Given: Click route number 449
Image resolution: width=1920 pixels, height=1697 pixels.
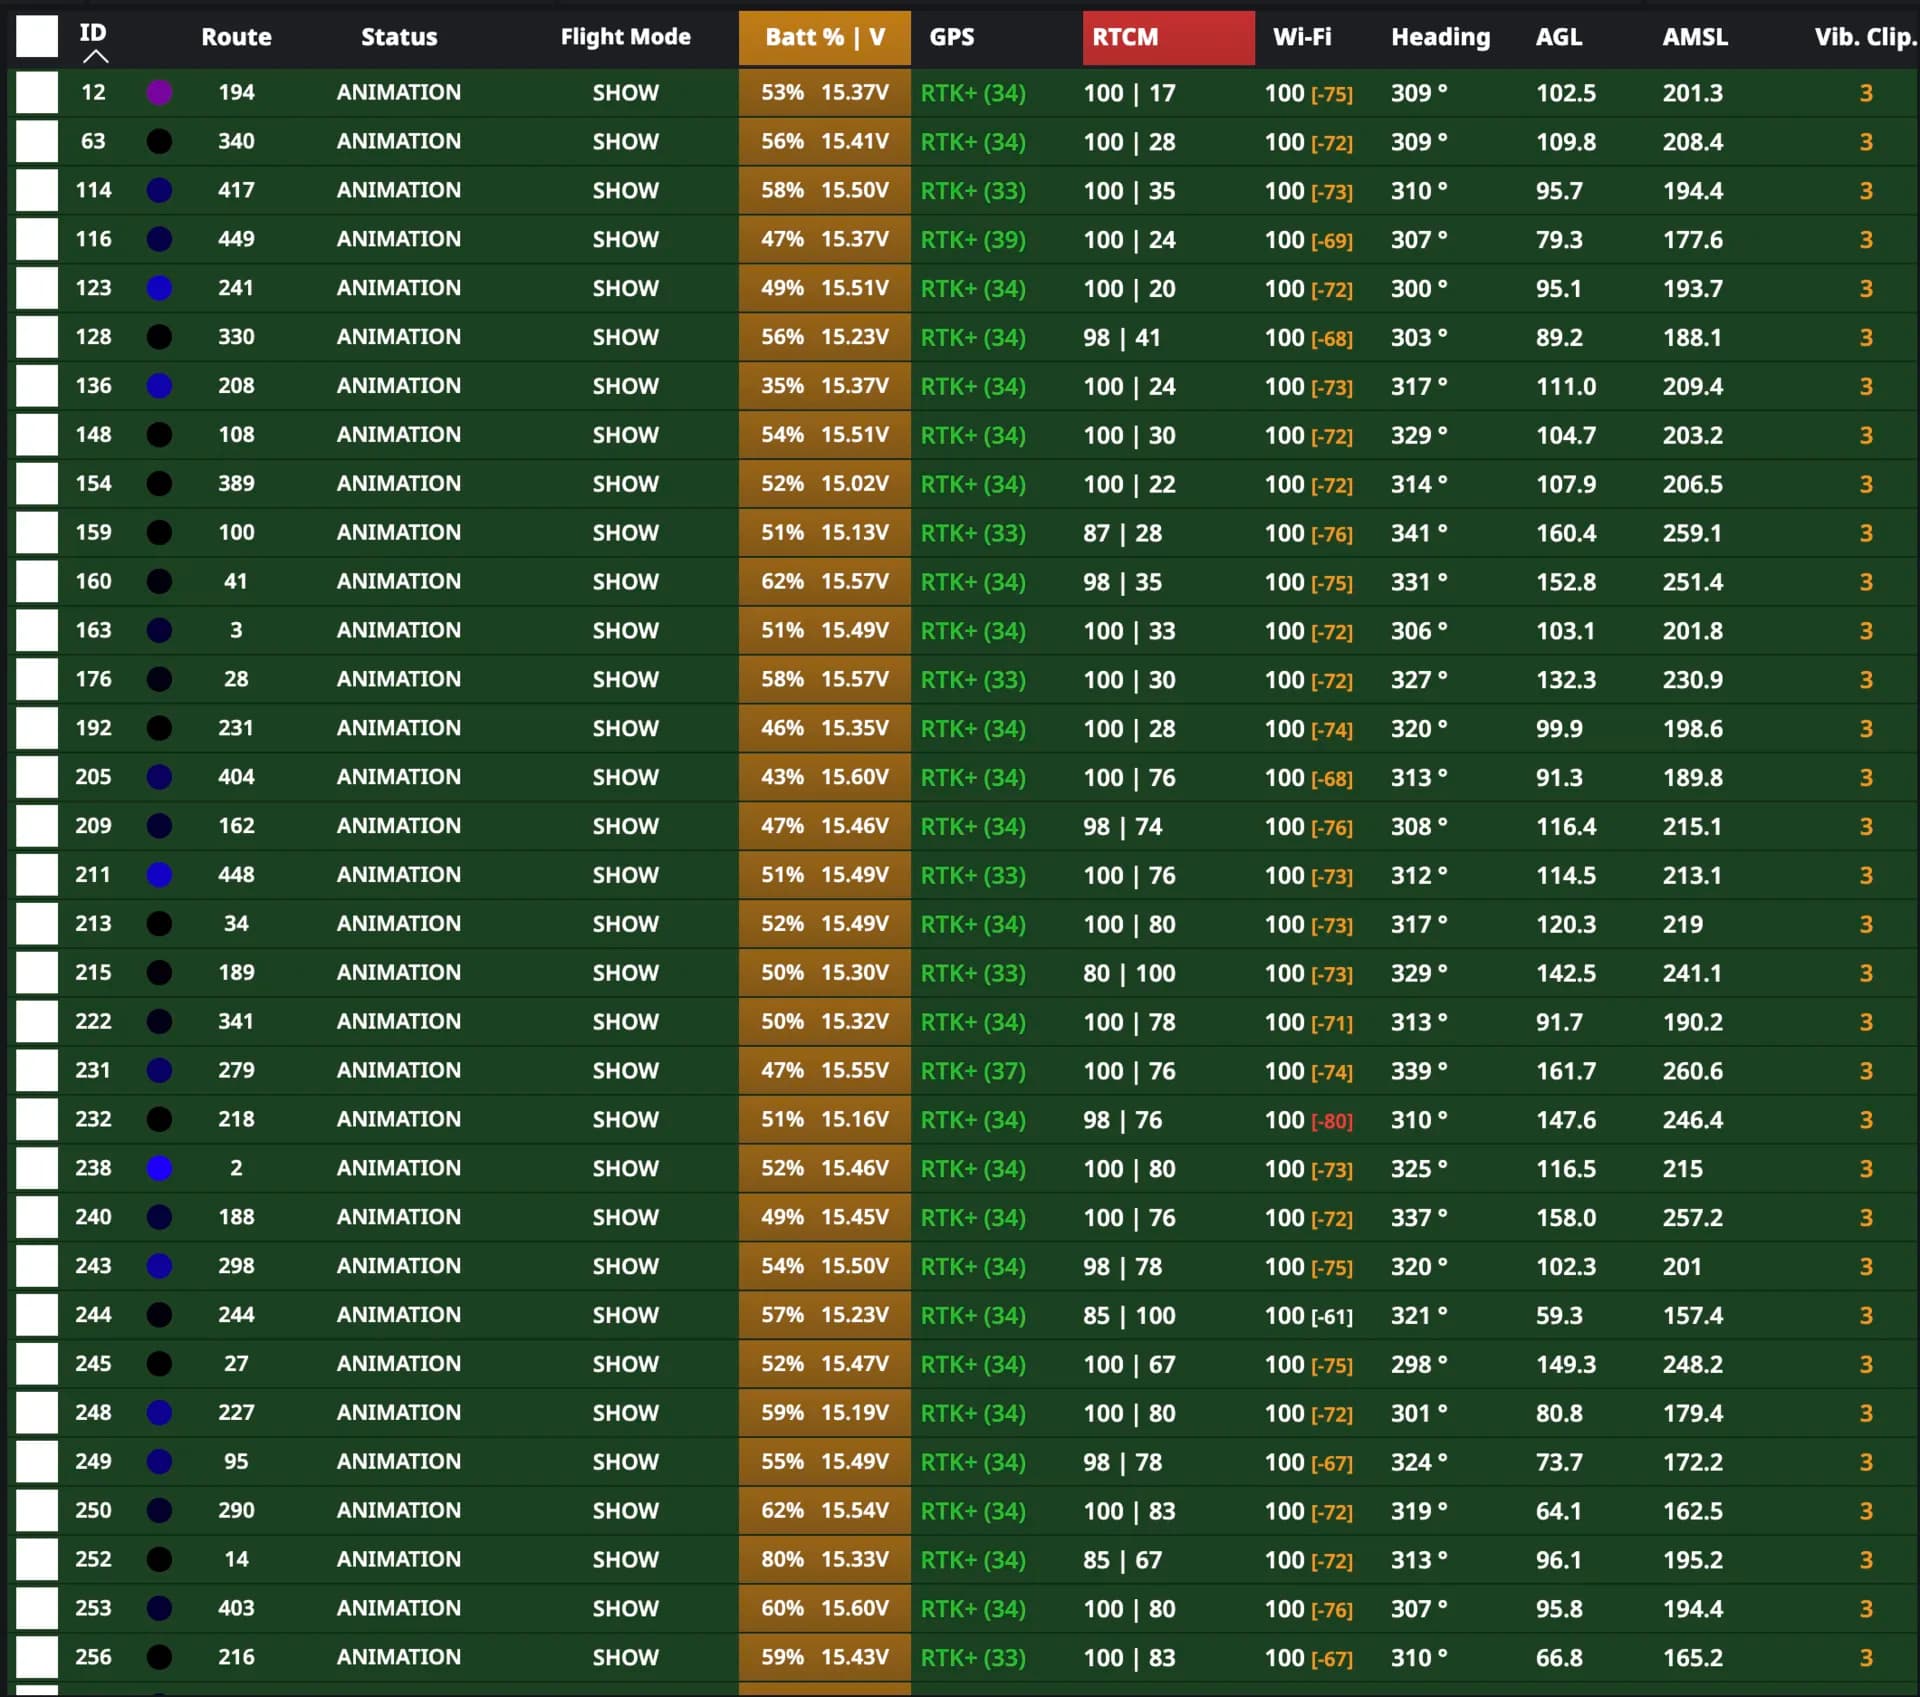Looking at the screenshot, I should coord(236,239).
